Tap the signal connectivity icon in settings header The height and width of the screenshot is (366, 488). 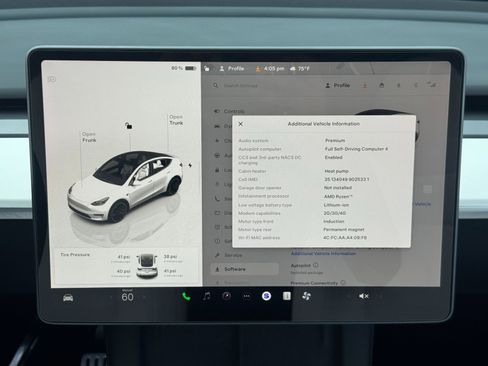point(432,85)
